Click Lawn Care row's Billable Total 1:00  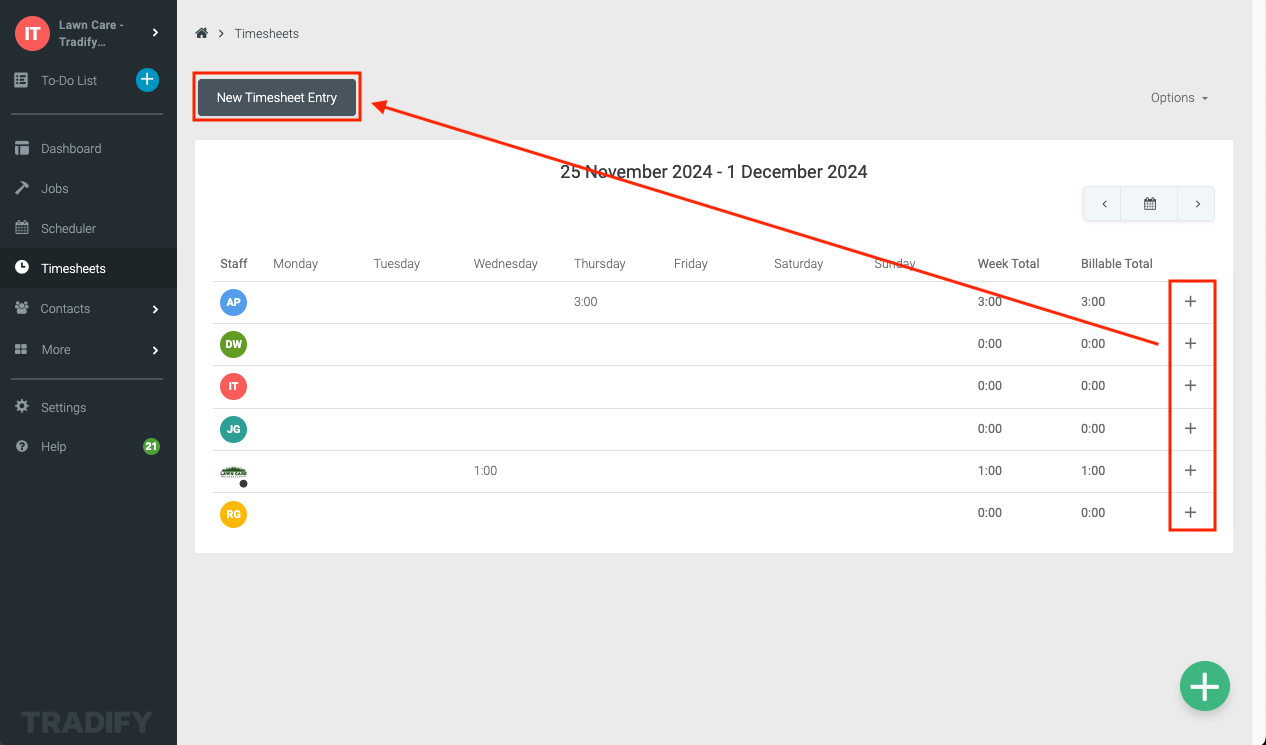click(1093, 470)
